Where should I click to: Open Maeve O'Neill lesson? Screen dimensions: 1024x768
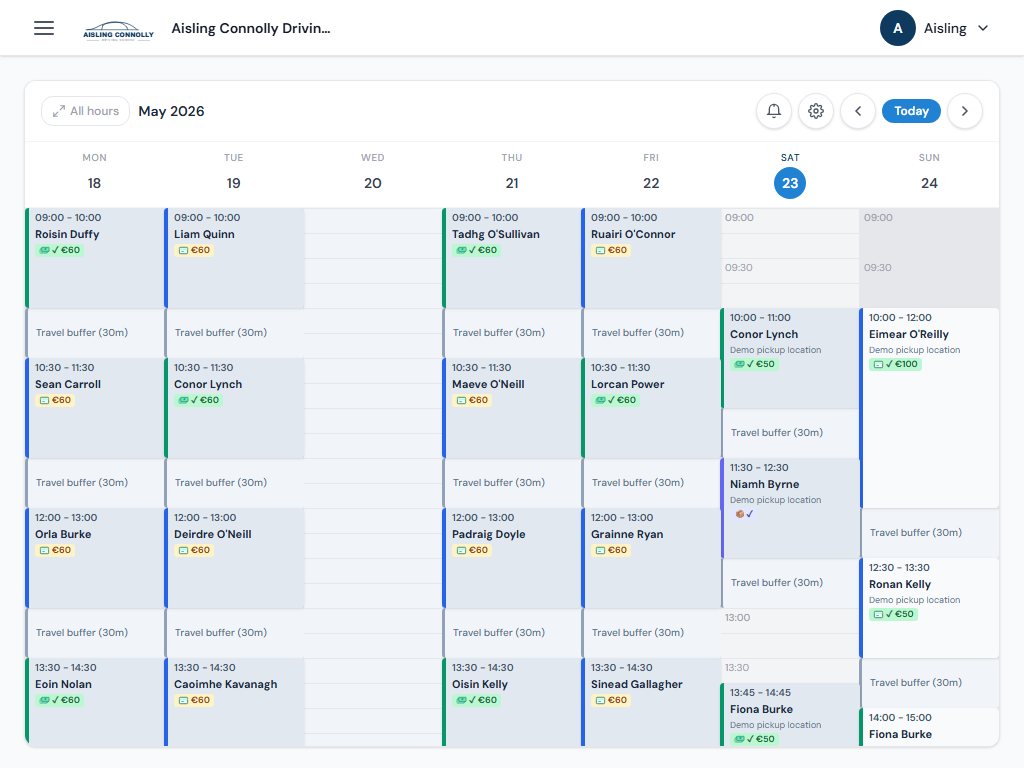pyautogui.click(x=511, y=408)
